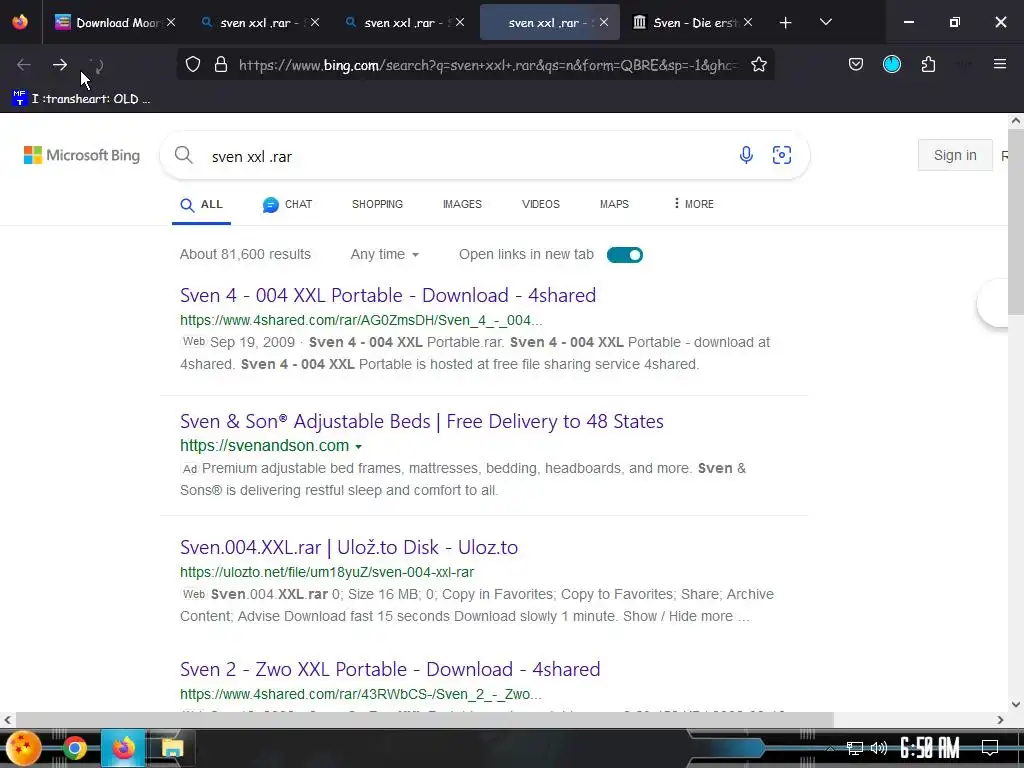Open the extensions puzzle icon

[x=928, y=64]
